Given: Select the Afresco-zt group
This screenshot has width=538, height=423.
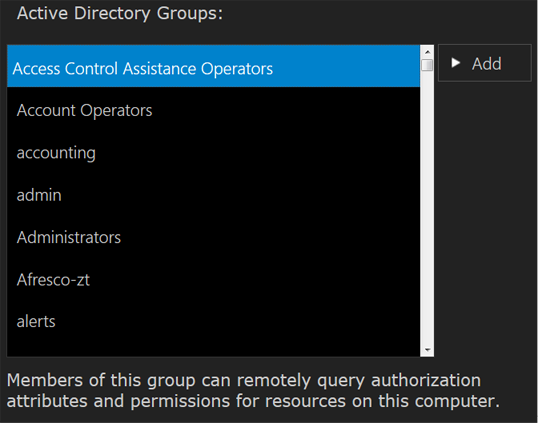Looking at the screenshot, I should pyautogui.click(x=213, y=280).
